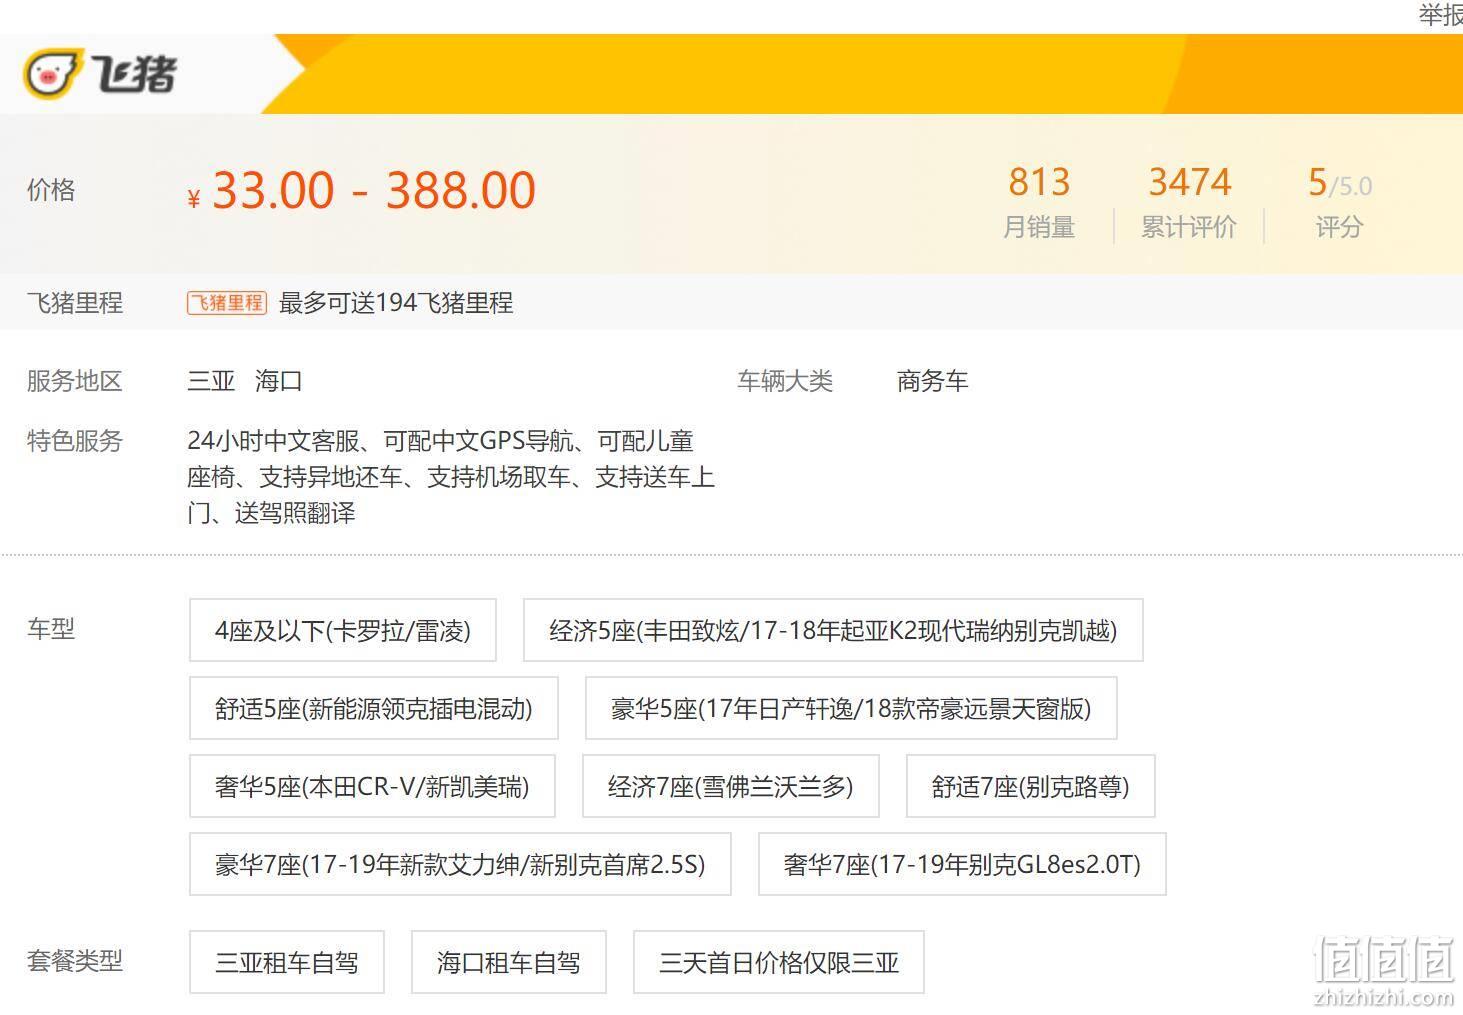1463x1015 pixels.
Task: Click the 举报 report link
Action: click(1441, 15)
